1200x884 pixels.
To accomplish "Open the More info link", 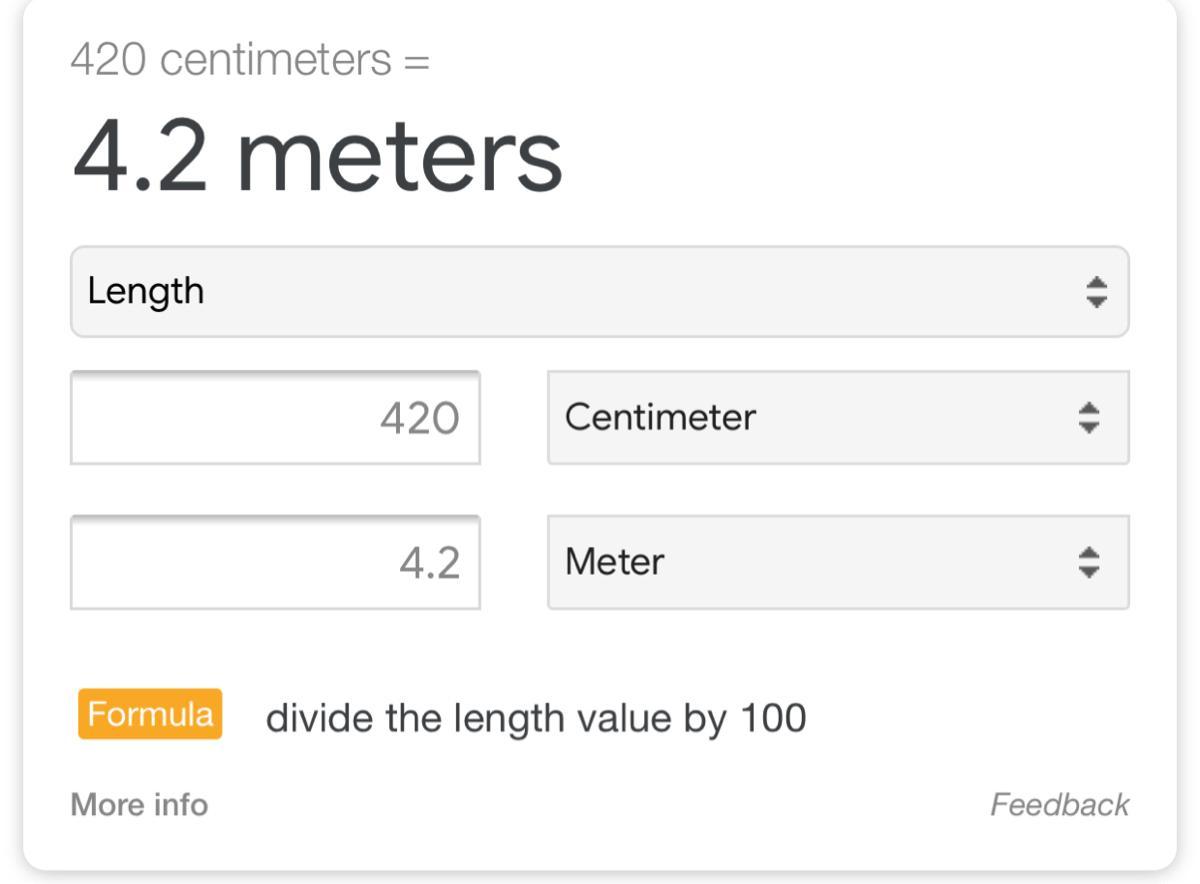I will point(139,804).
